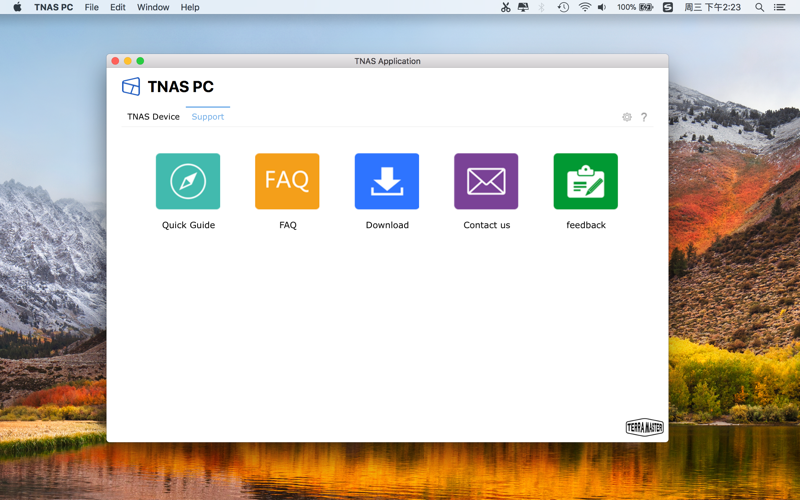This screenshot has height=500, width=800.
Task: Minimize the TNAS Application window
Action: click(128, 61)
